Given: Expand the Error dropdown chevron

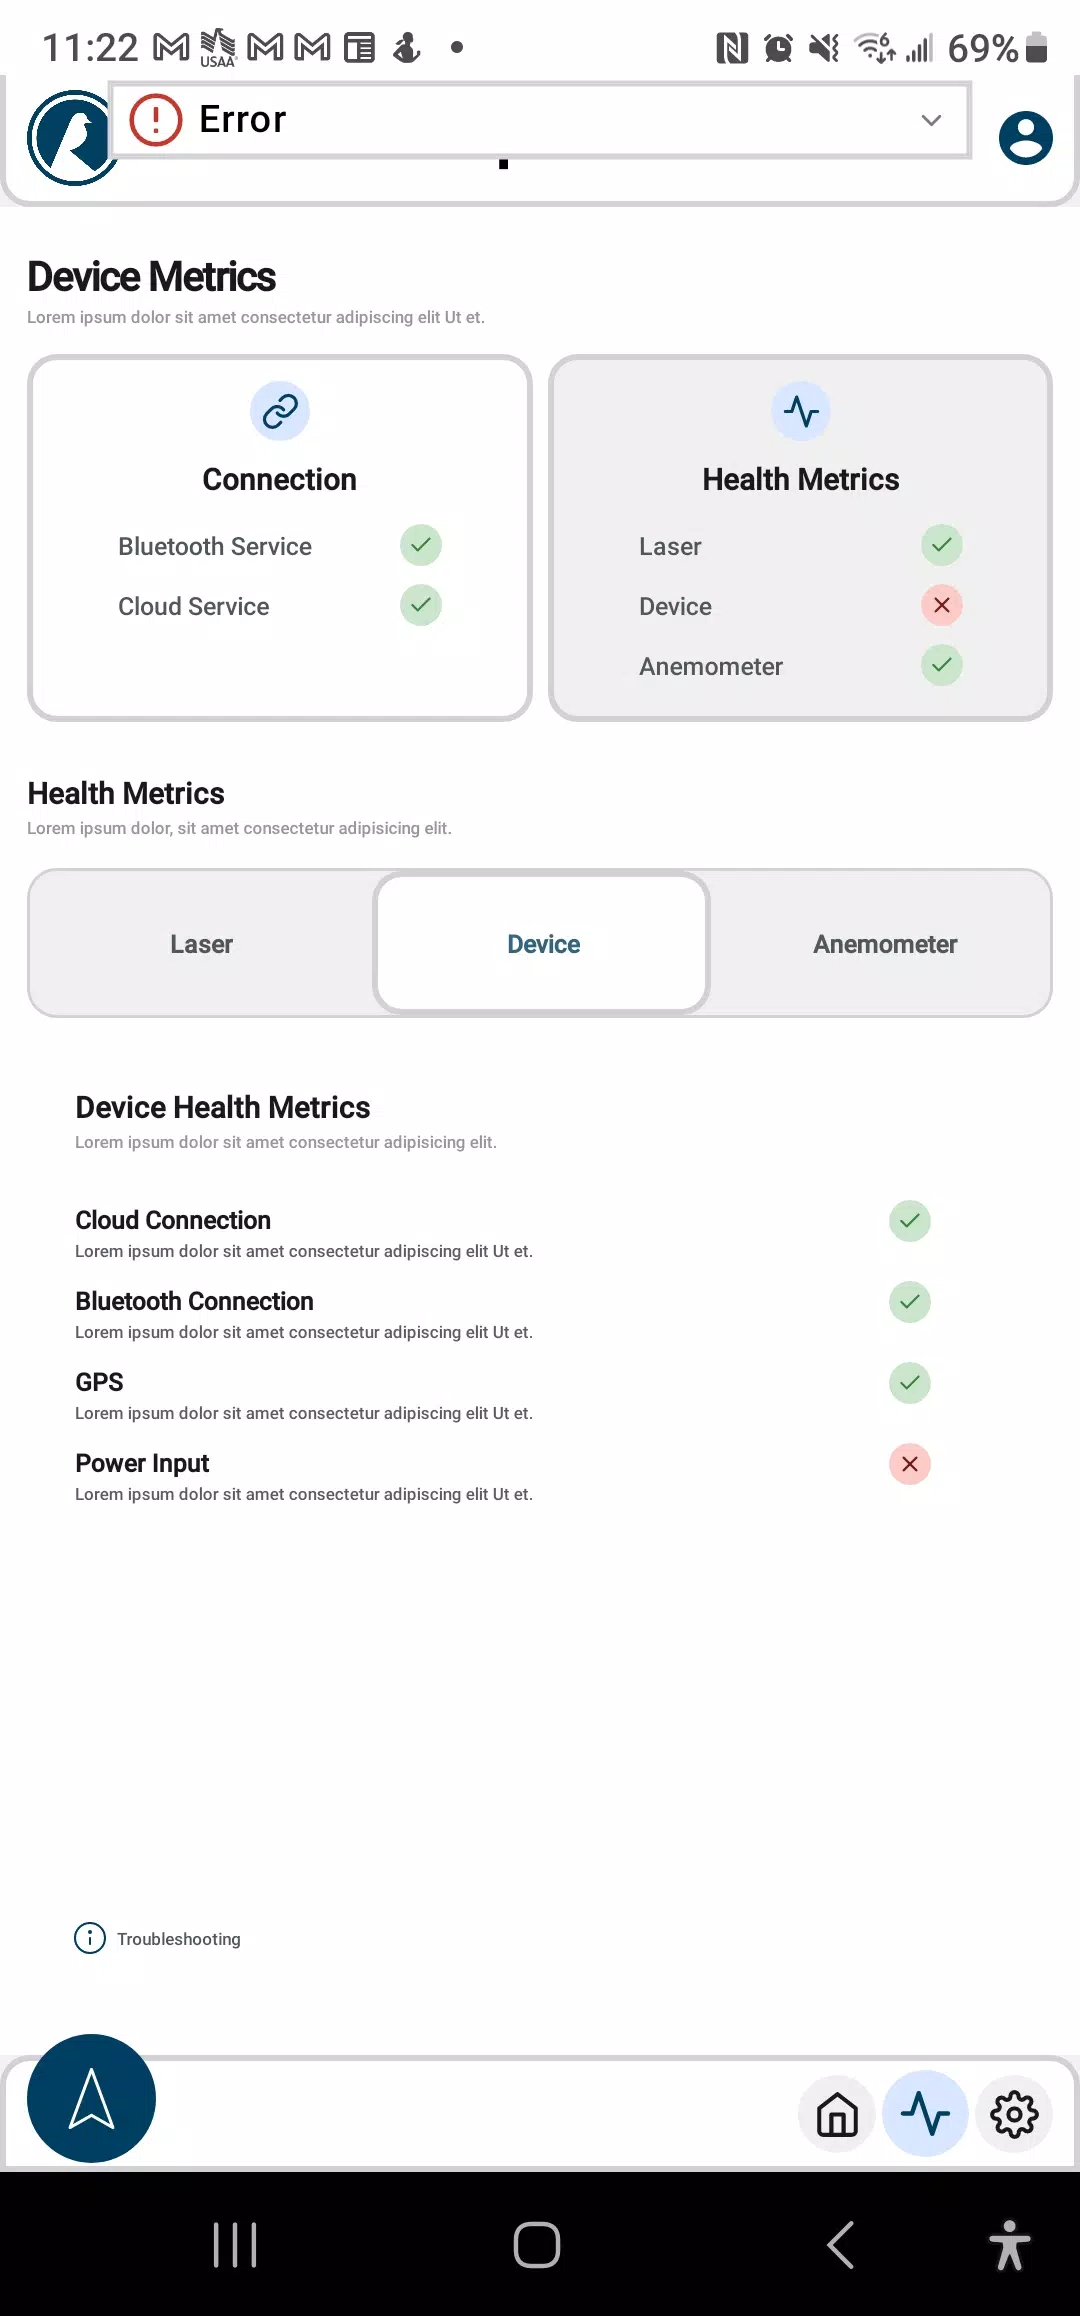Looking at the screenshot, I should tap(931, 120).
